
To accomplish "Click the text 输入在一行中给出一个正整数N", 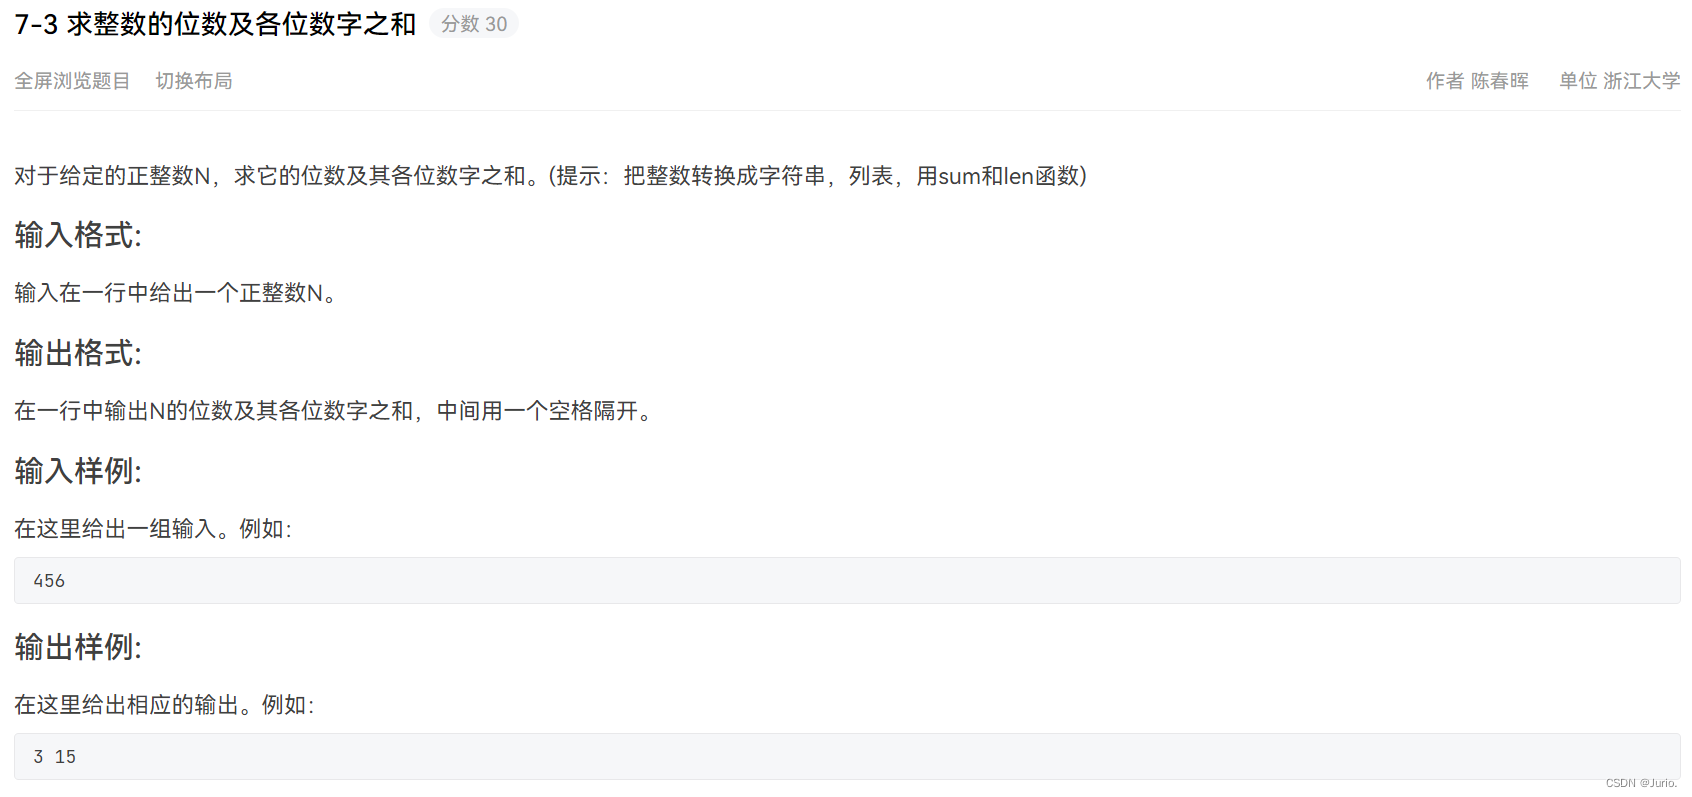I will [x=176, y=293].
